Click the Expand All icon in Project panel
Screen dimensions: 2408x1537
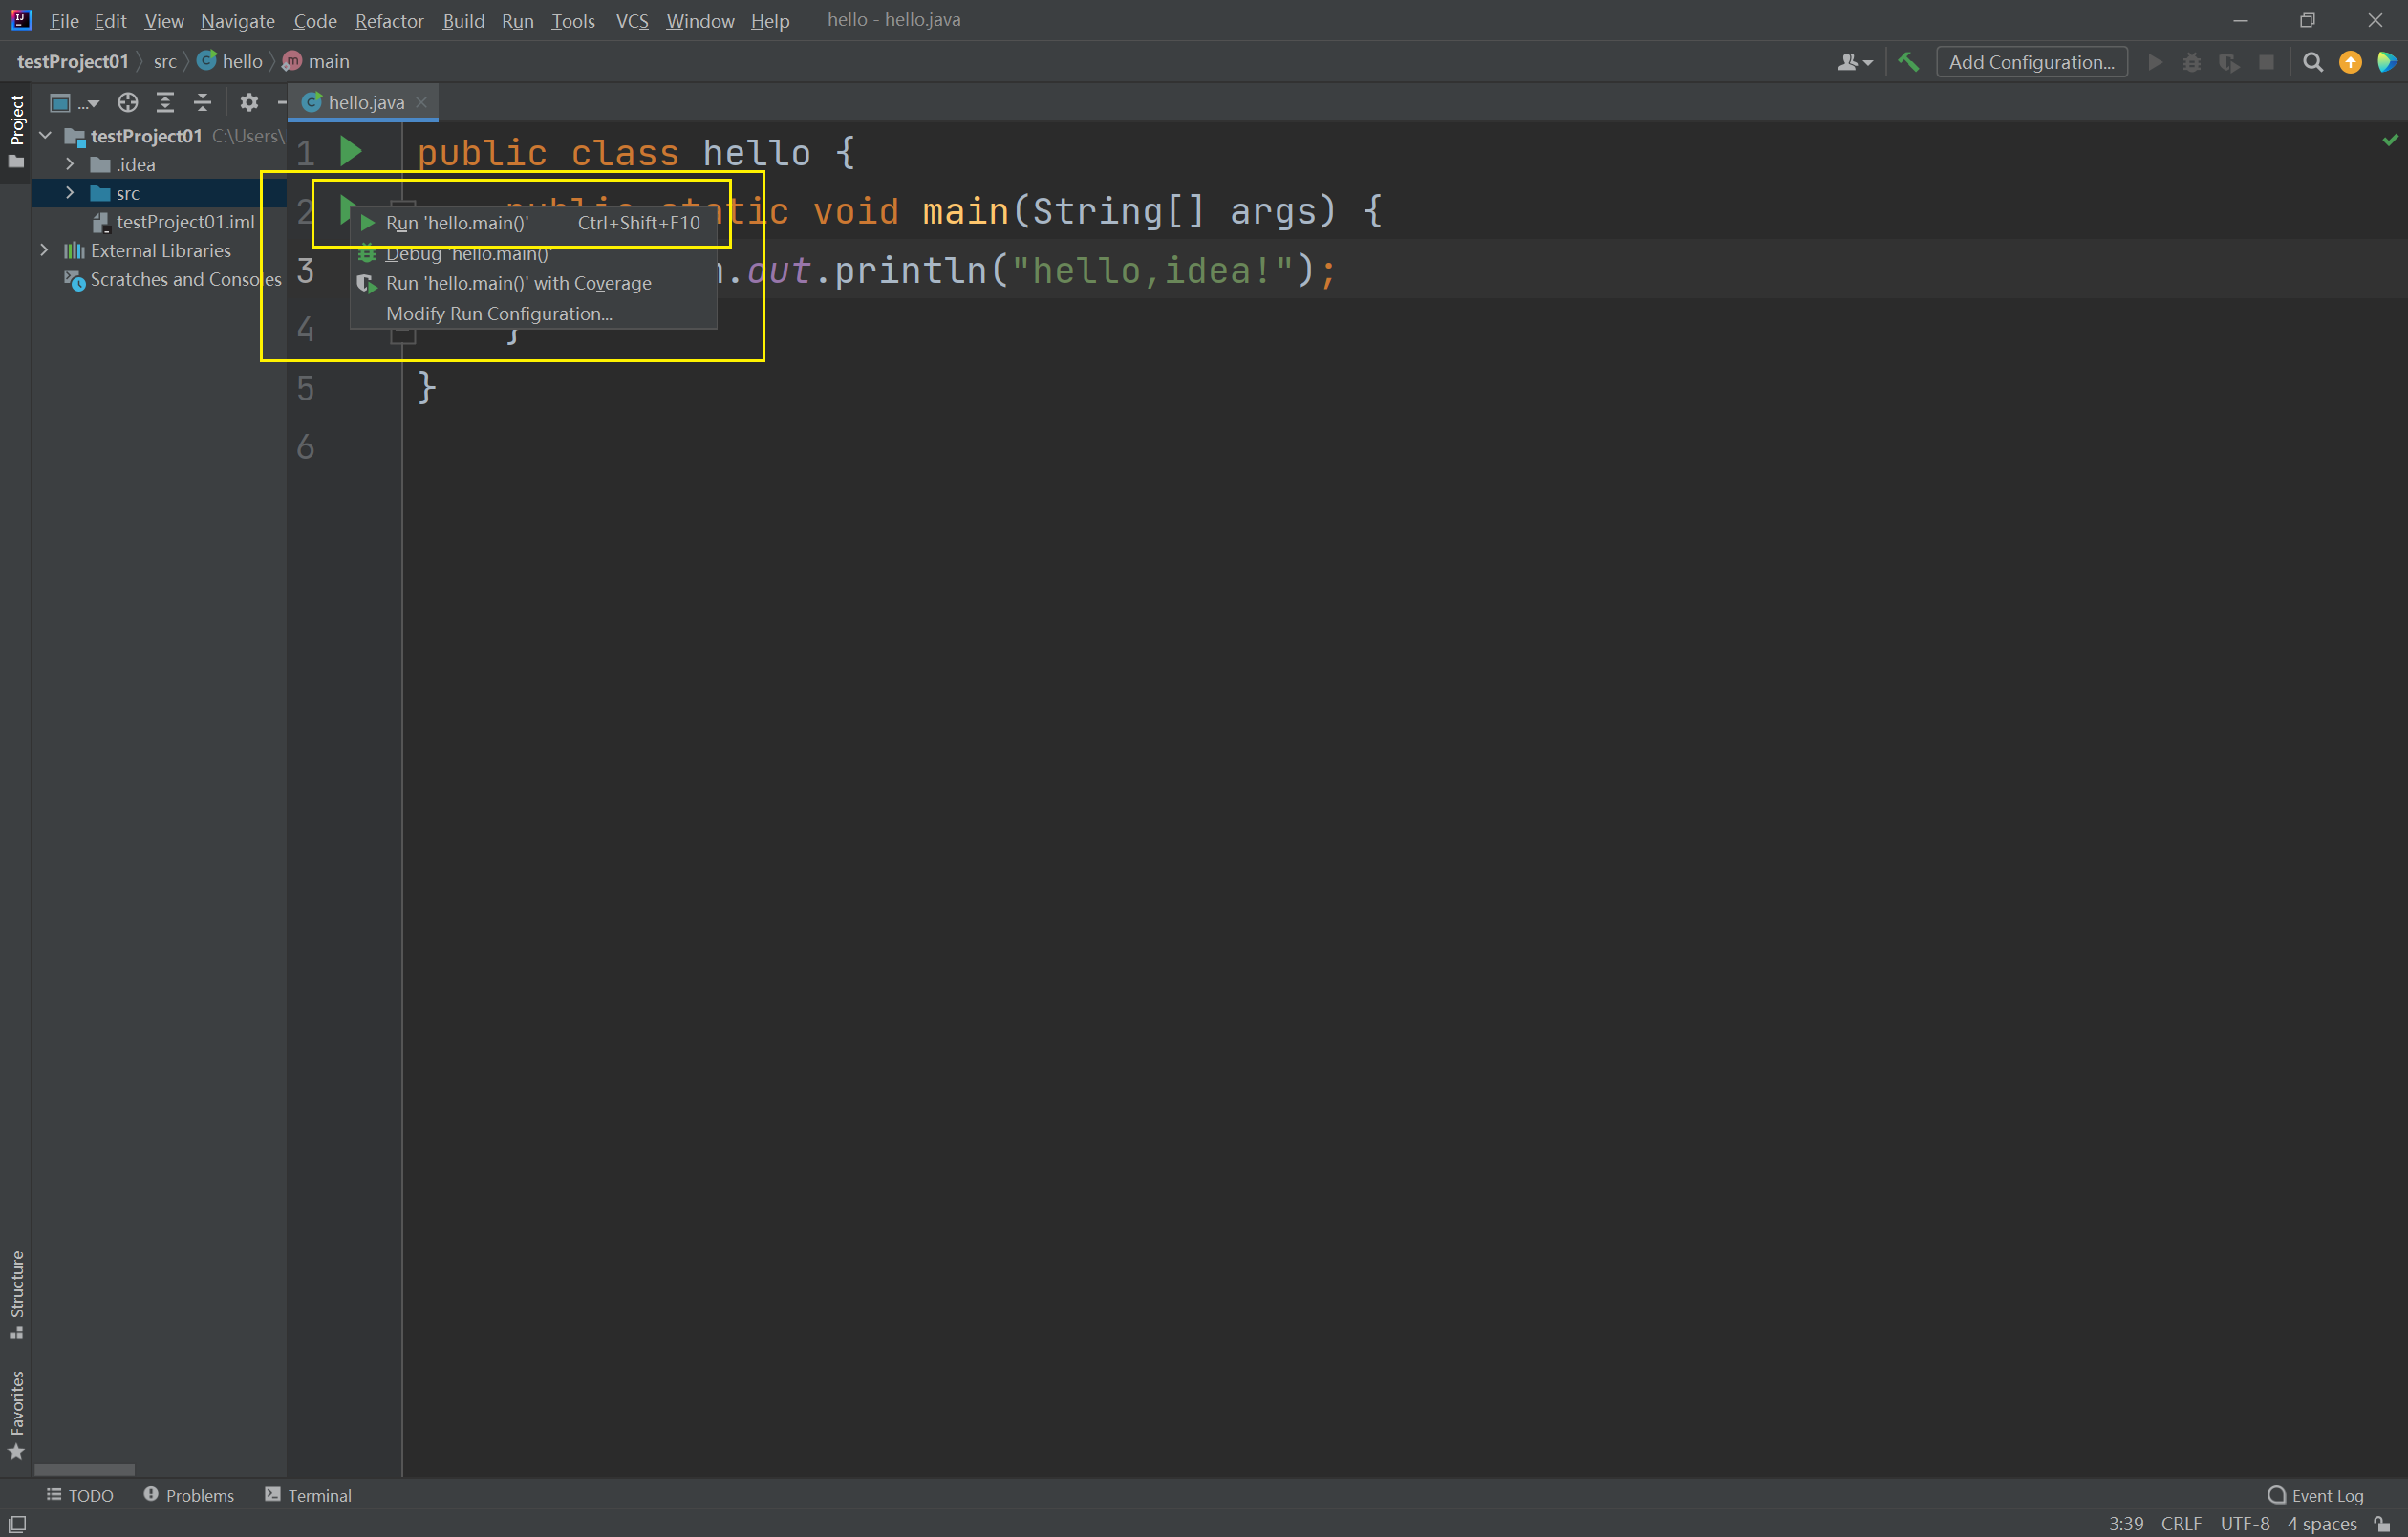[165, 102]
